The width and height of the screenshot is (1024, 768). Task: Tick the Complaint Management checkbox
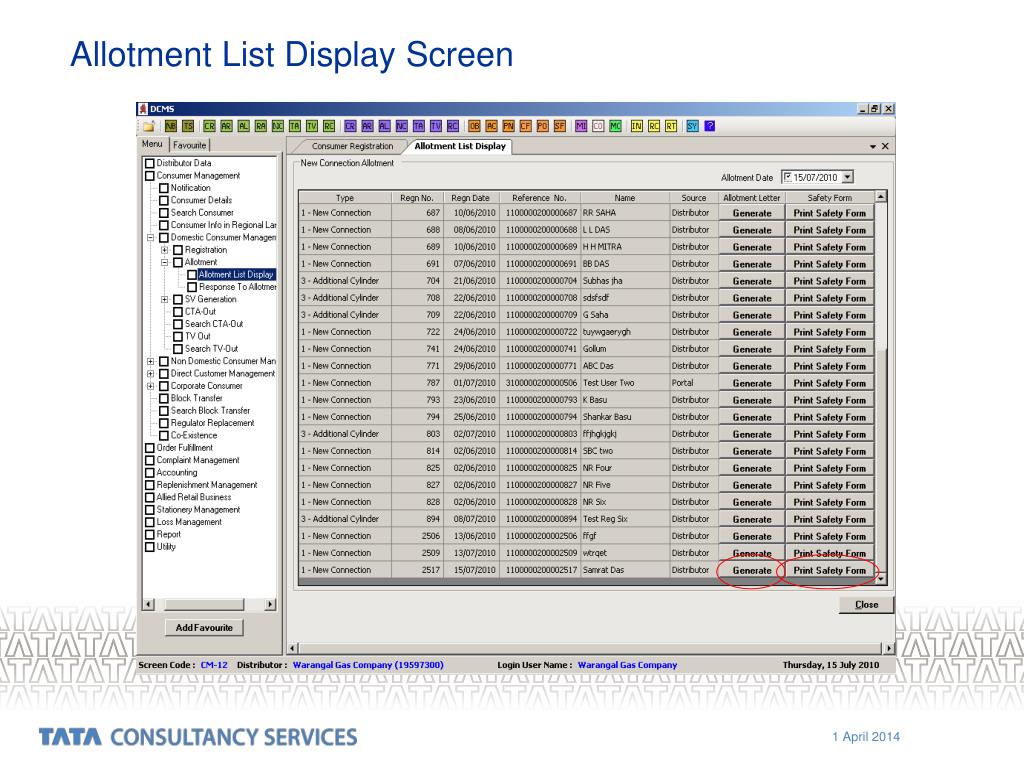(x=150, y=460)
